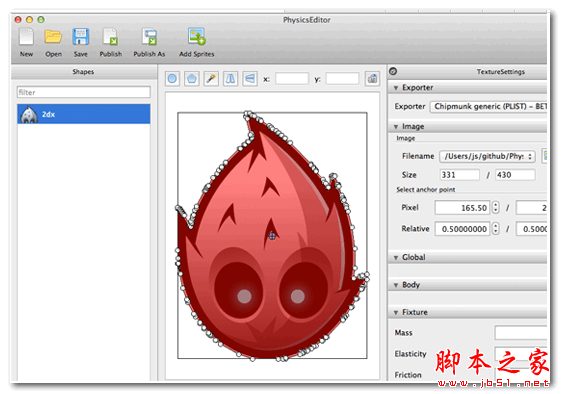Open a file with the Open folder icon
This screenshot has width=561, height=394.
pos(53,37)
